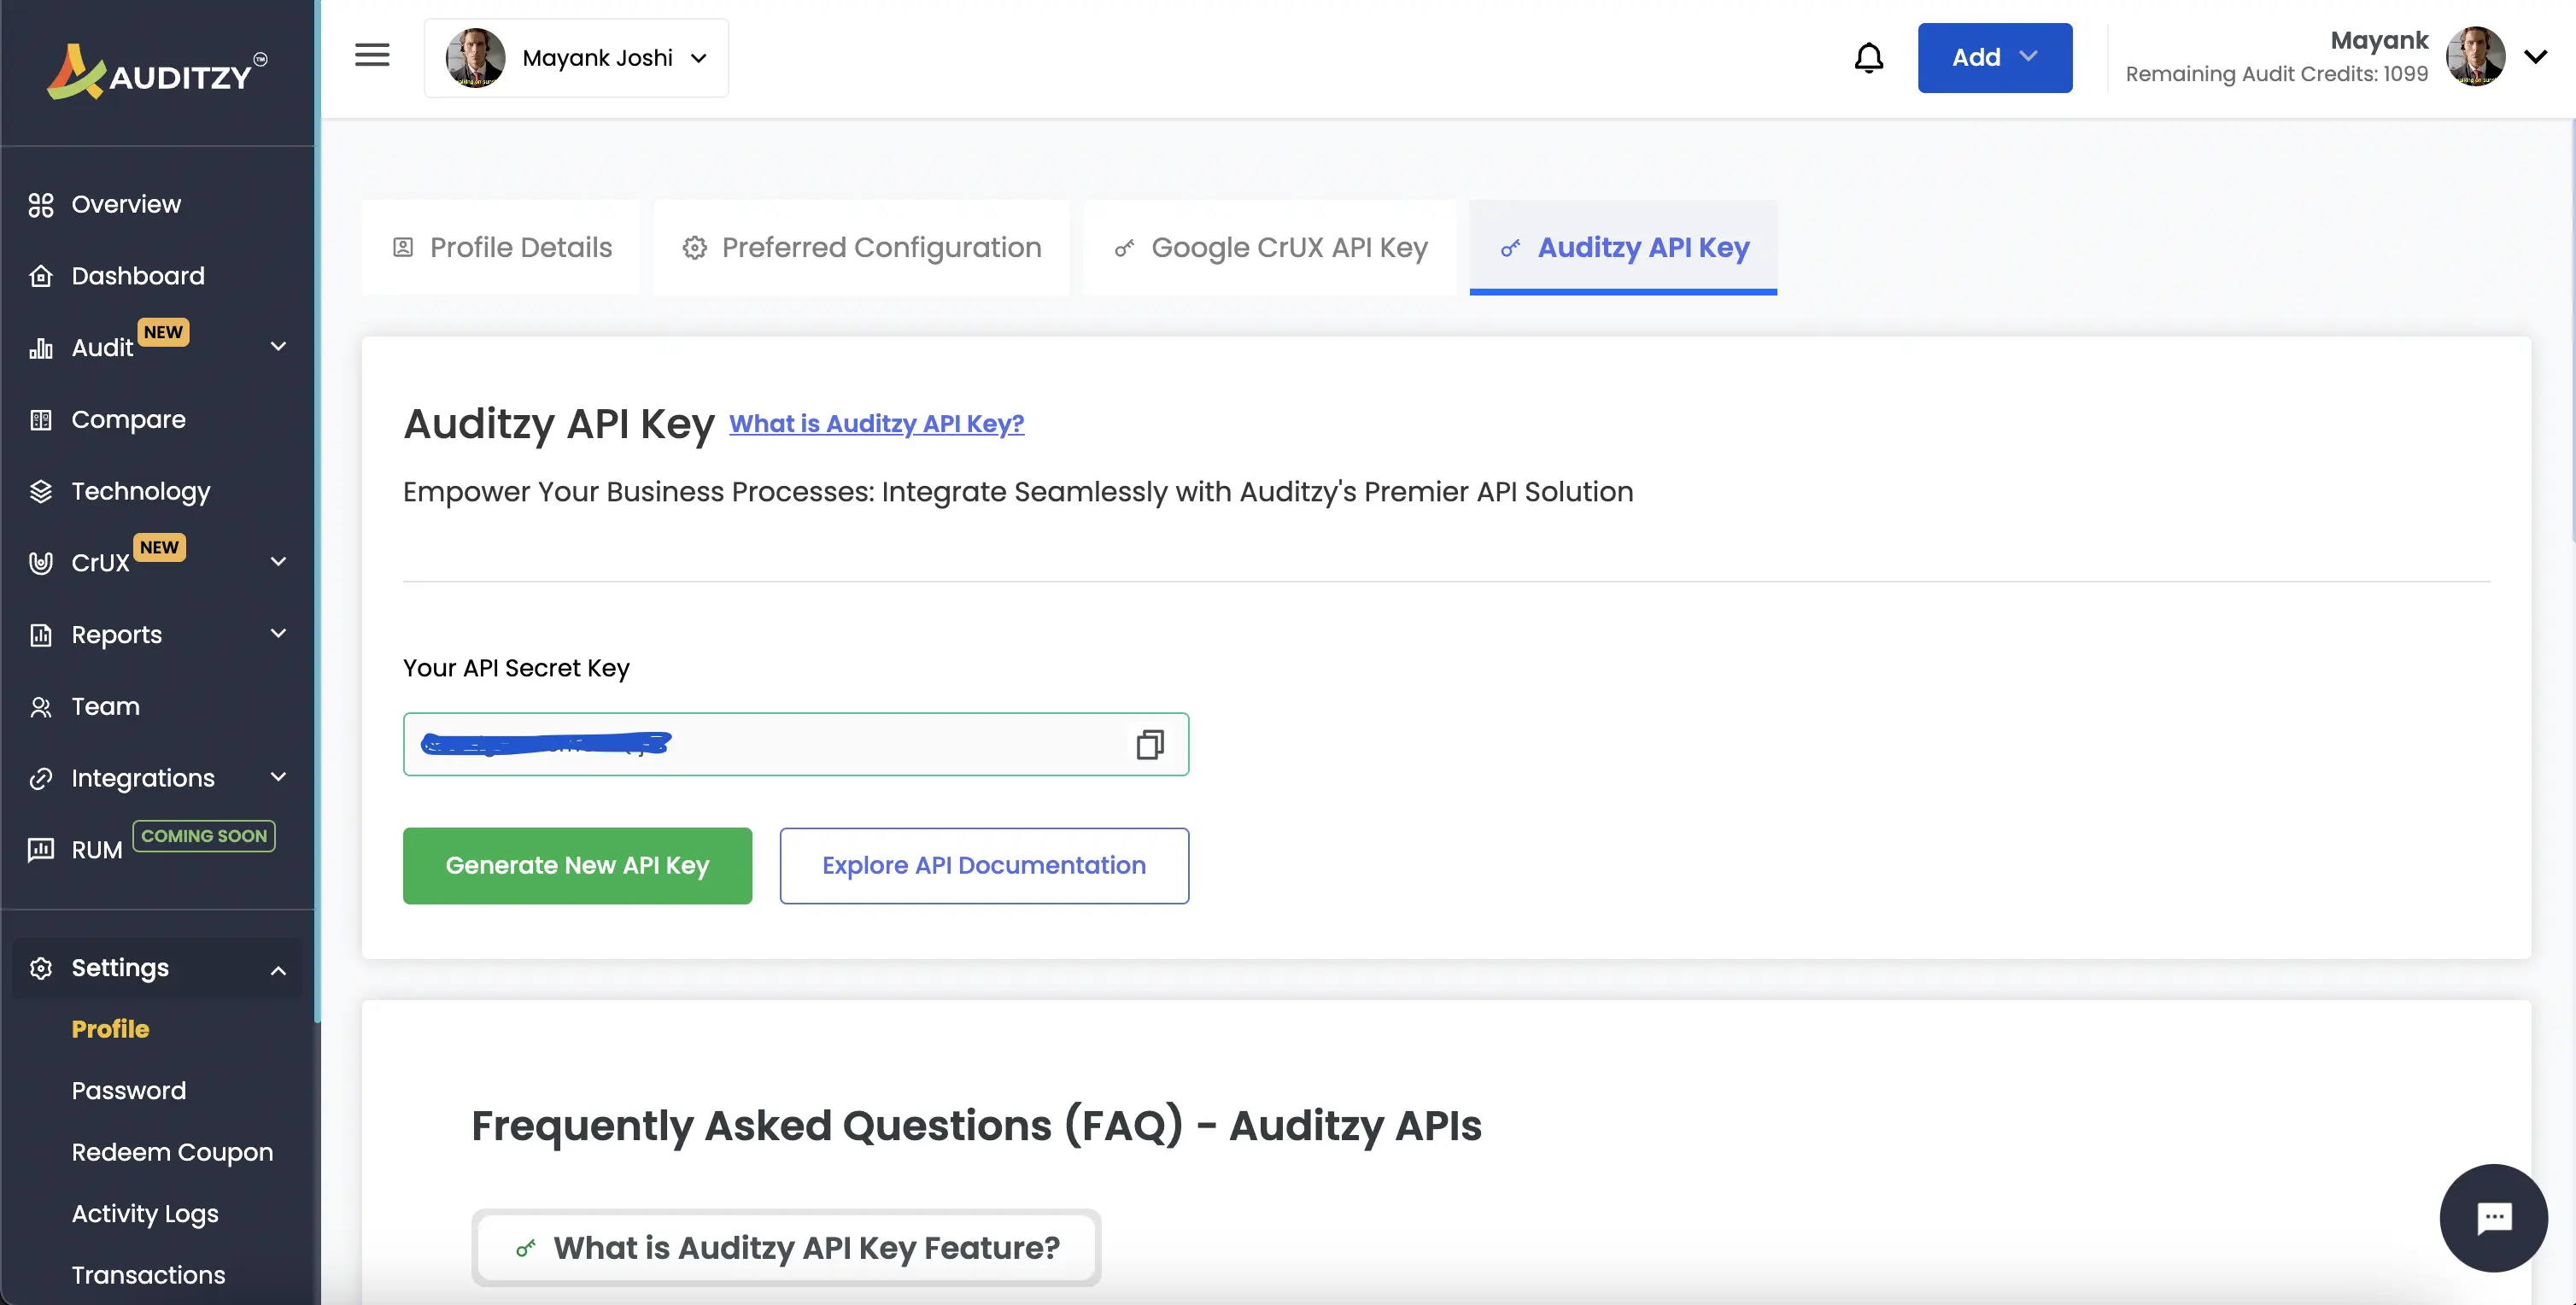
Task: Open 'What is Auditzy API Key?' link
Action: [x=876, y=424]
